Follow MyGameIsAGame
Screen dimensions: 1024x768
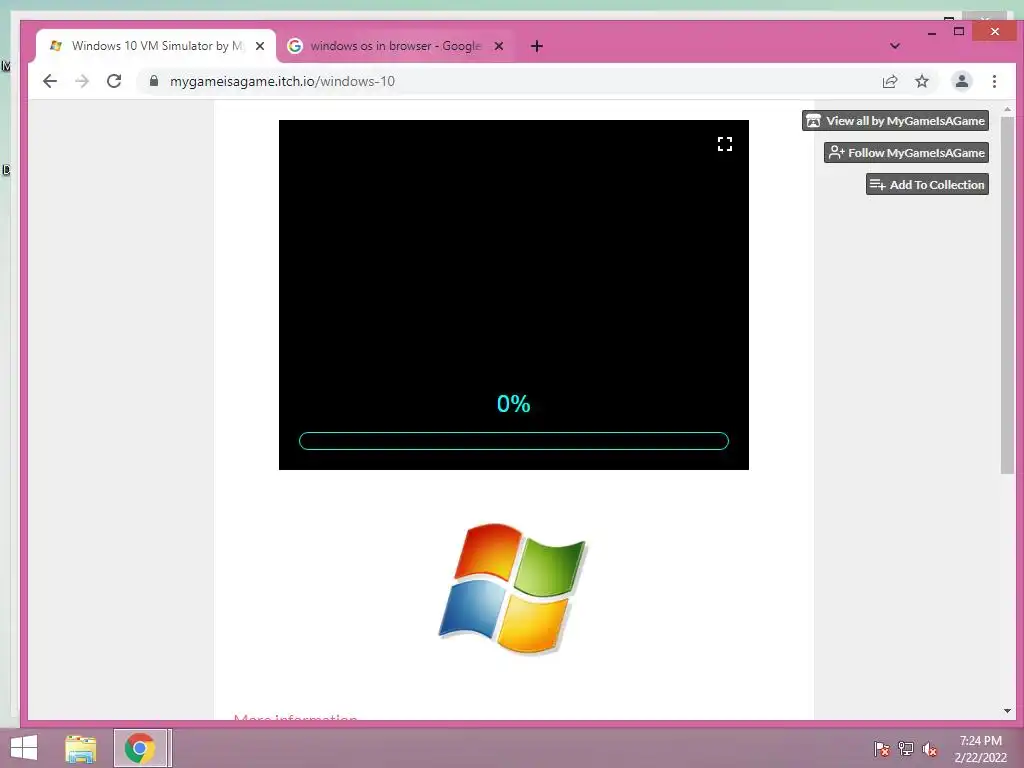click(906, 153)
